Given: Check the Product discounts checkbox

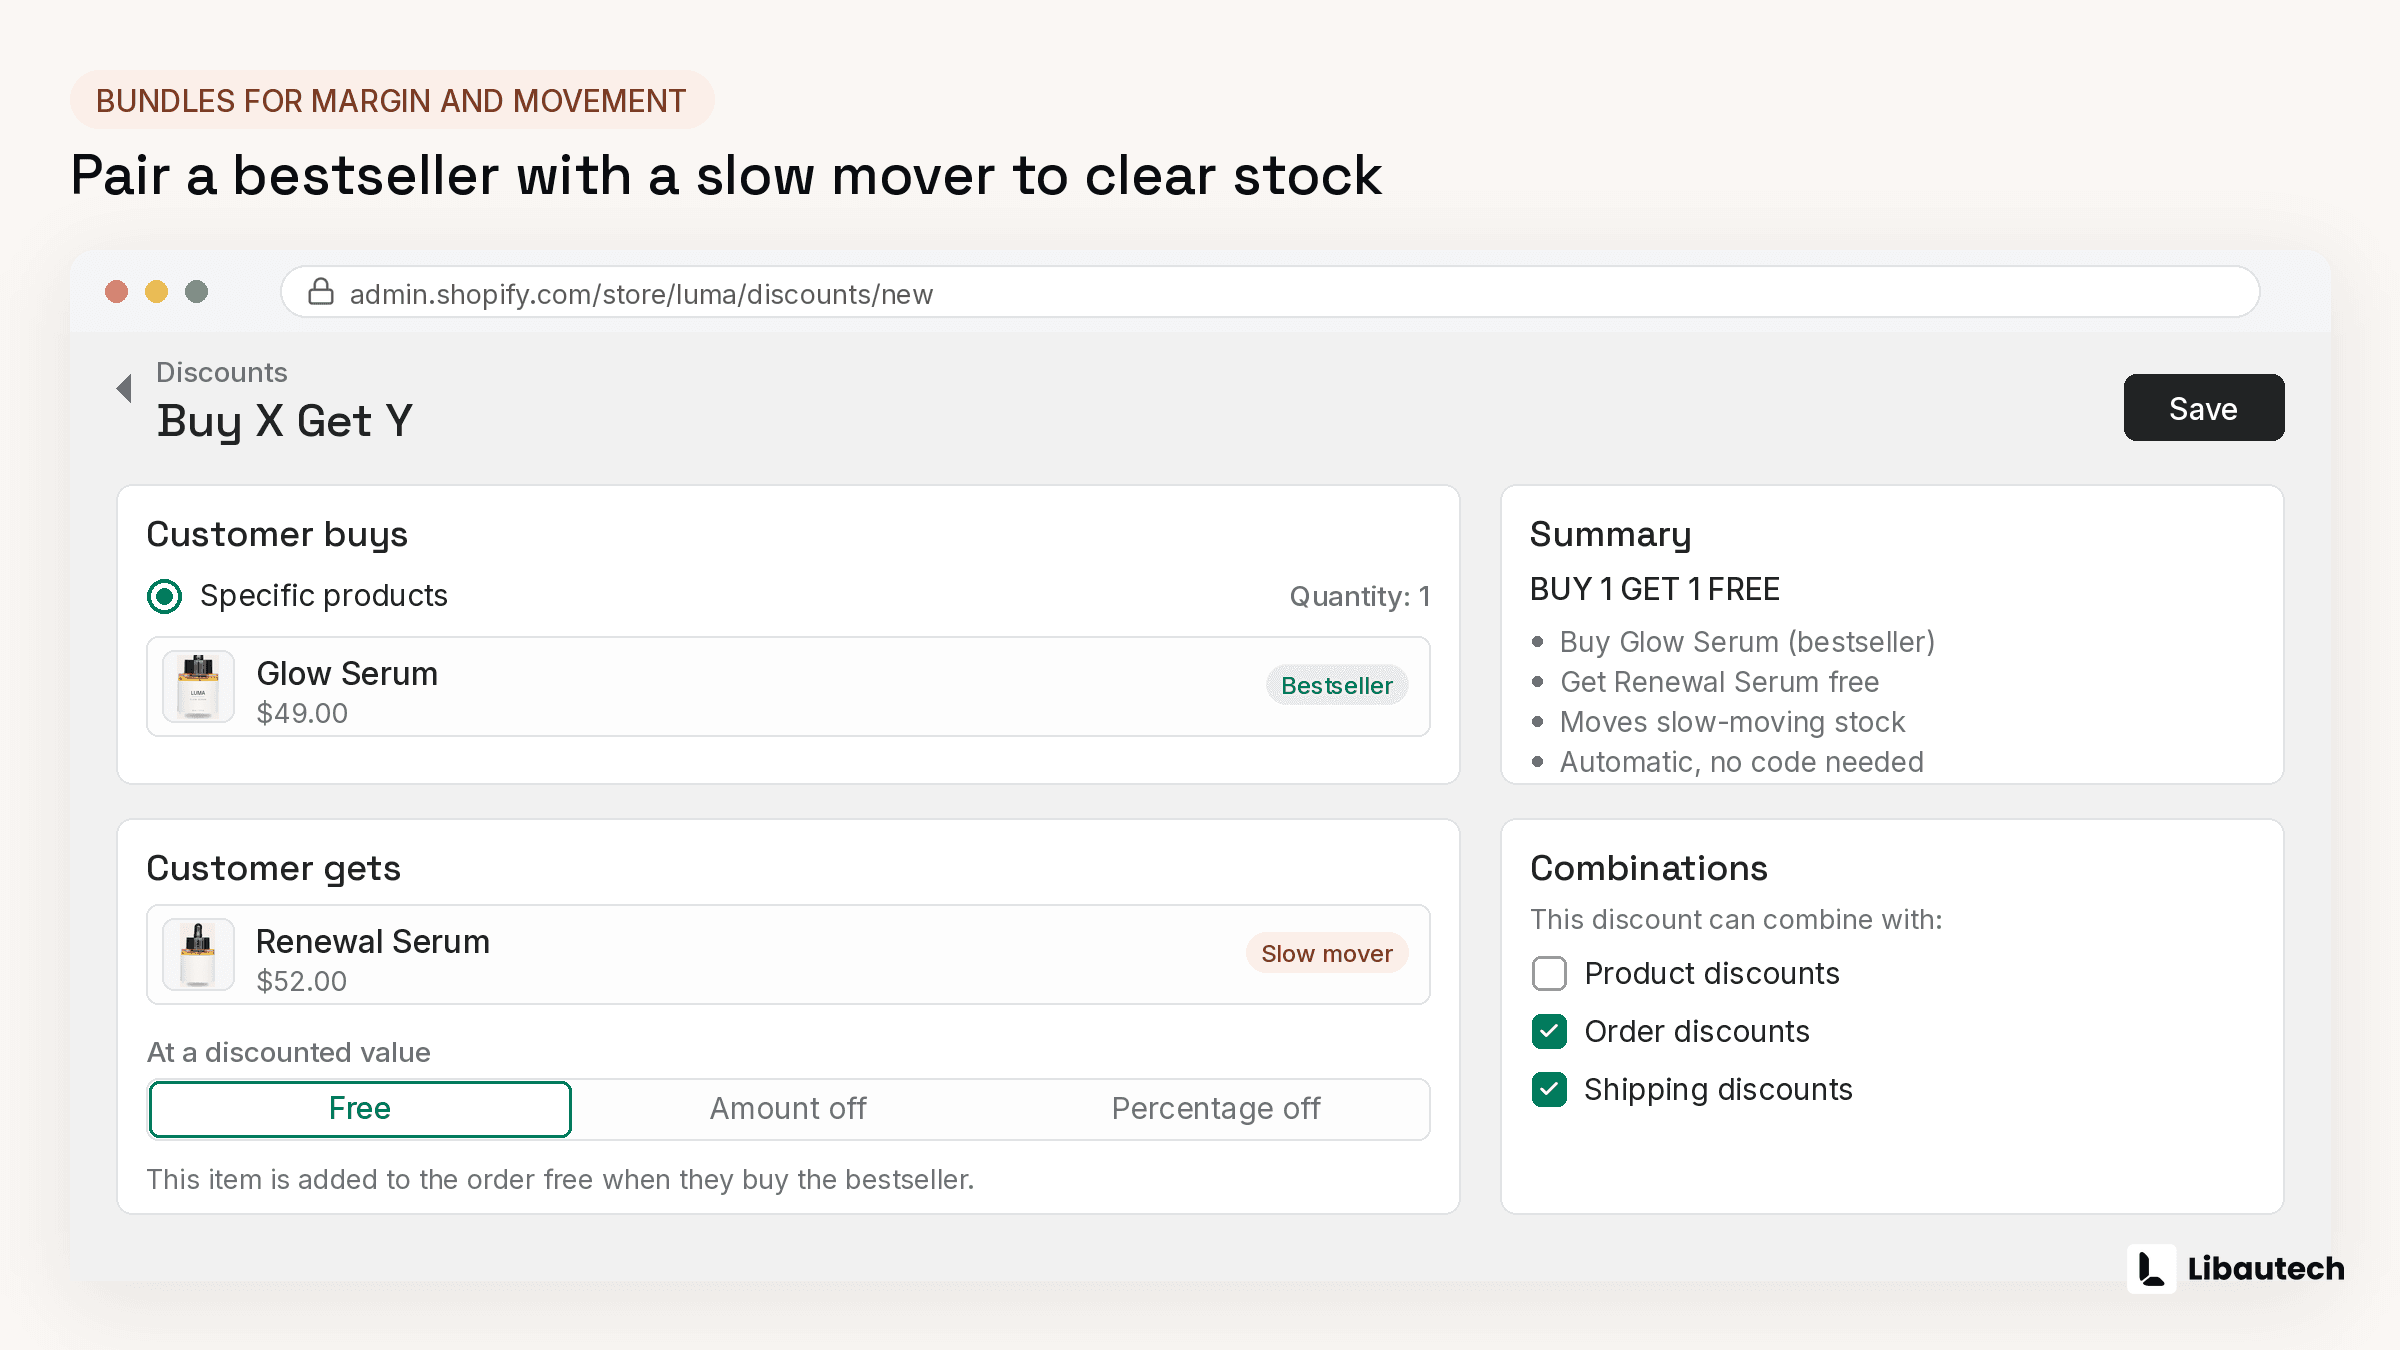Looking at the screenshot, I should (1549, 973).
